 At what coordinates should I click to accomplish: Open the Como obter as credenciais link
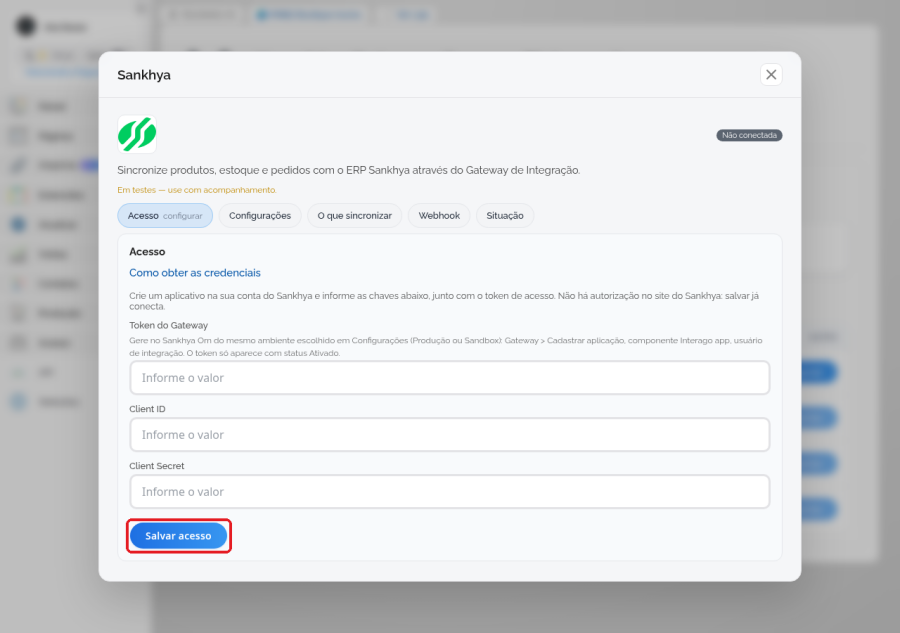195,273
